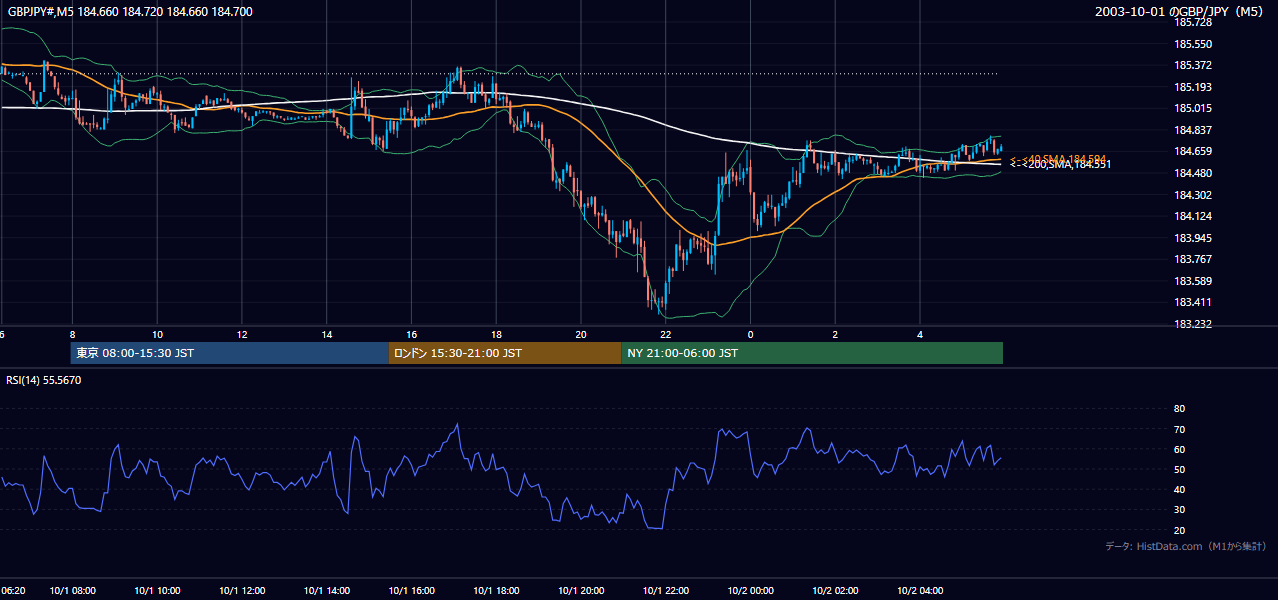Click RSI scale value 60
Image resolution: width=1278 pixels, height=600 pixels.
coord(1179,449)
